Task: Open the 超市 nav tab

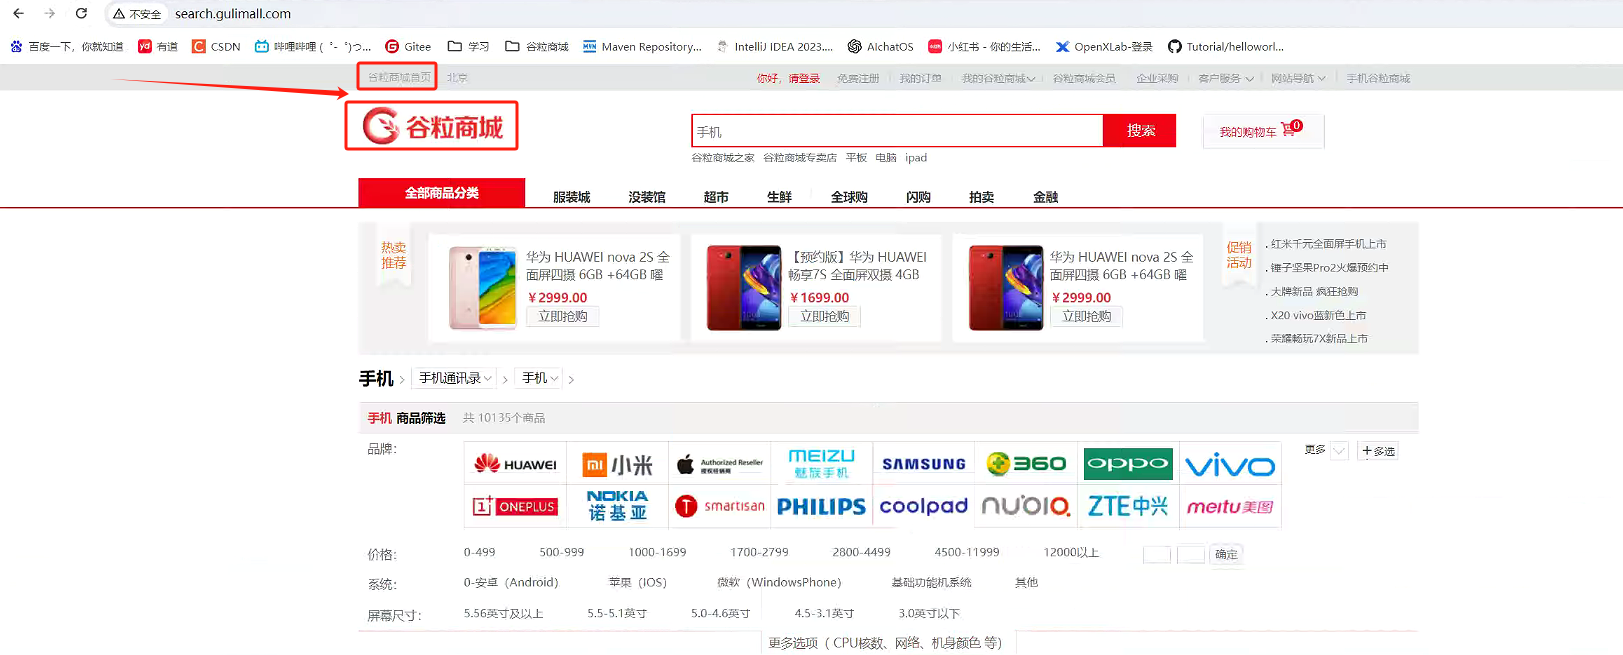Action: 716,197
